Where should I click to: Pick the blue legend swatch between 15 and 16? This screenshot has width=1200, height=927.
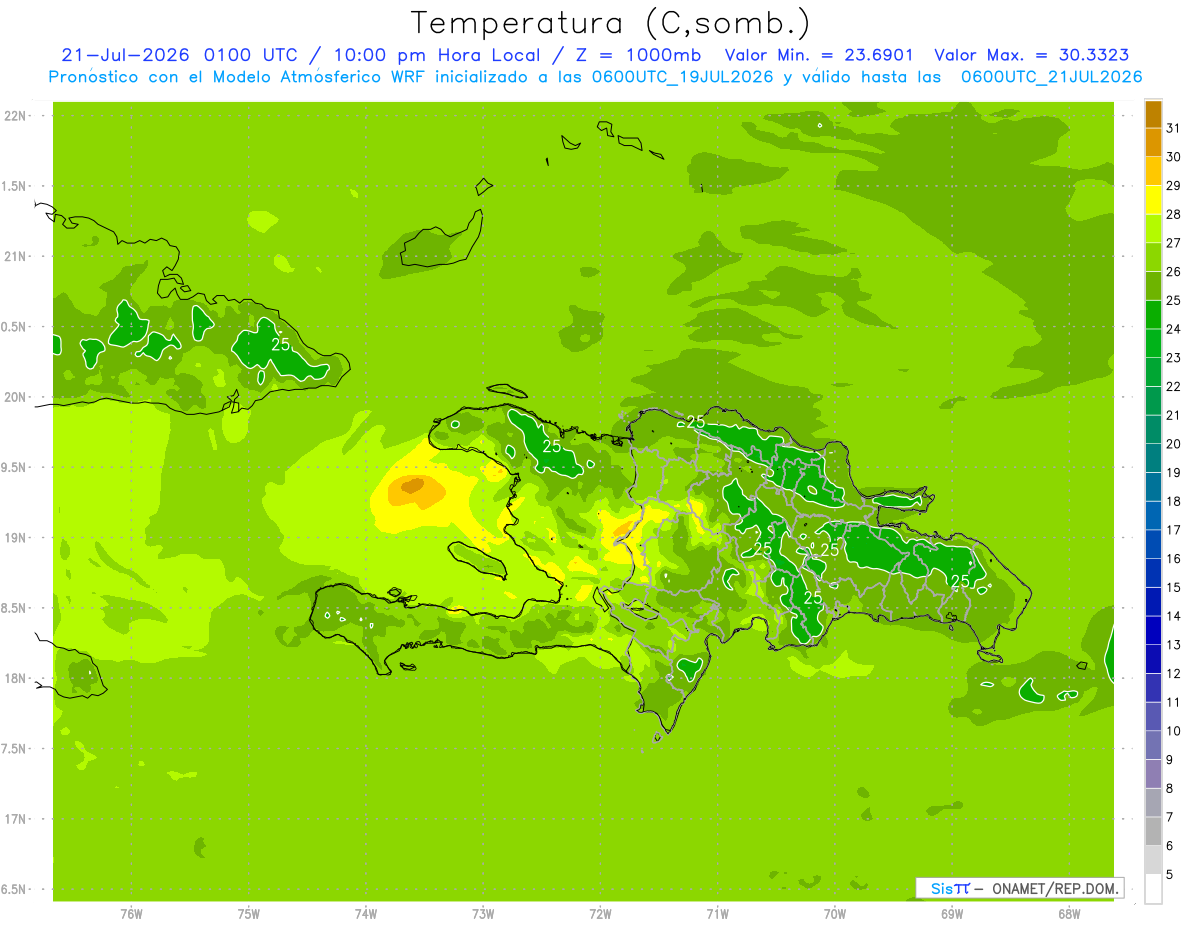(1153, 573)
